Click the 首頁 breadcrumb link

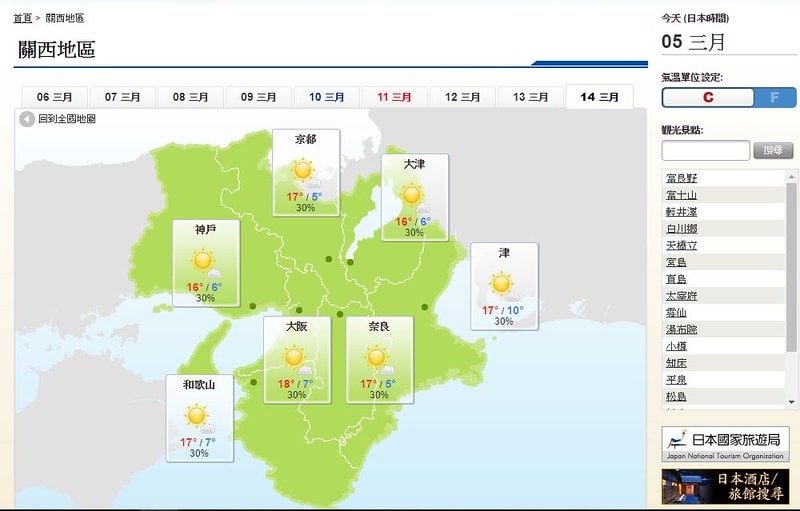click(x=22, y=18)
